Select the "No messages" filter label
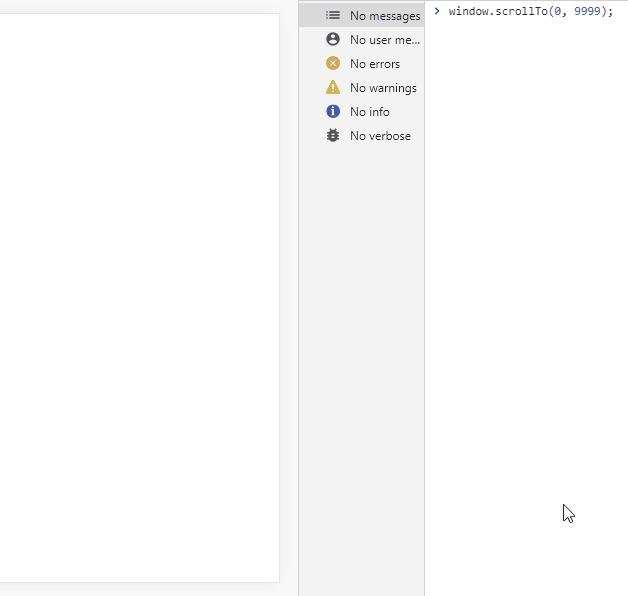 click(x=384, y=16)
